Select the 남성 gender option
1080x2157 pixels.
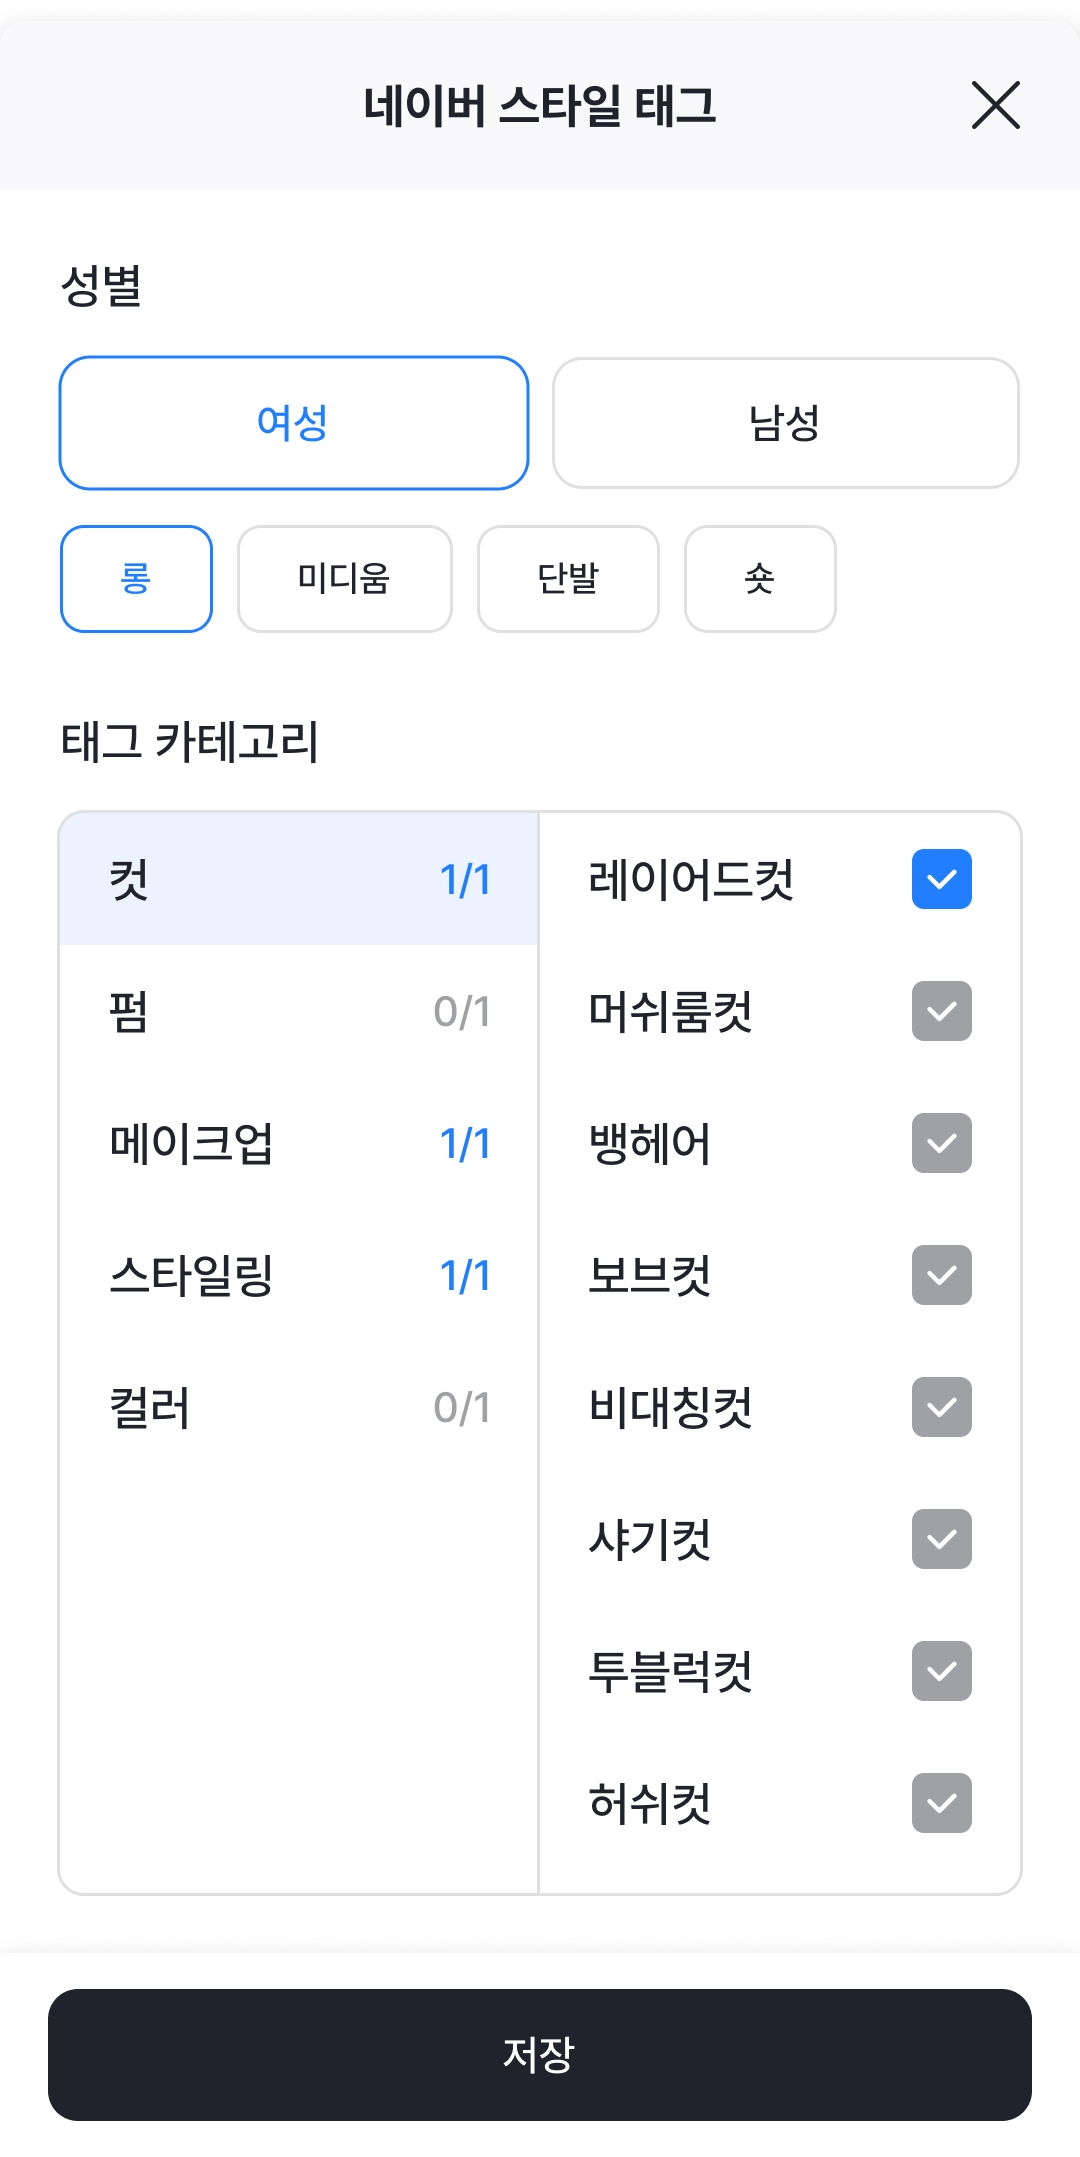pyautogui.click(x=785, y=423)
